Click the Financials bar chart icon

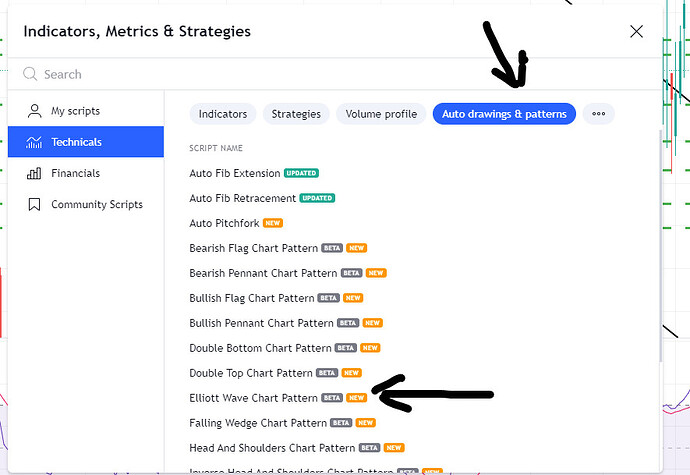(34, 173)
